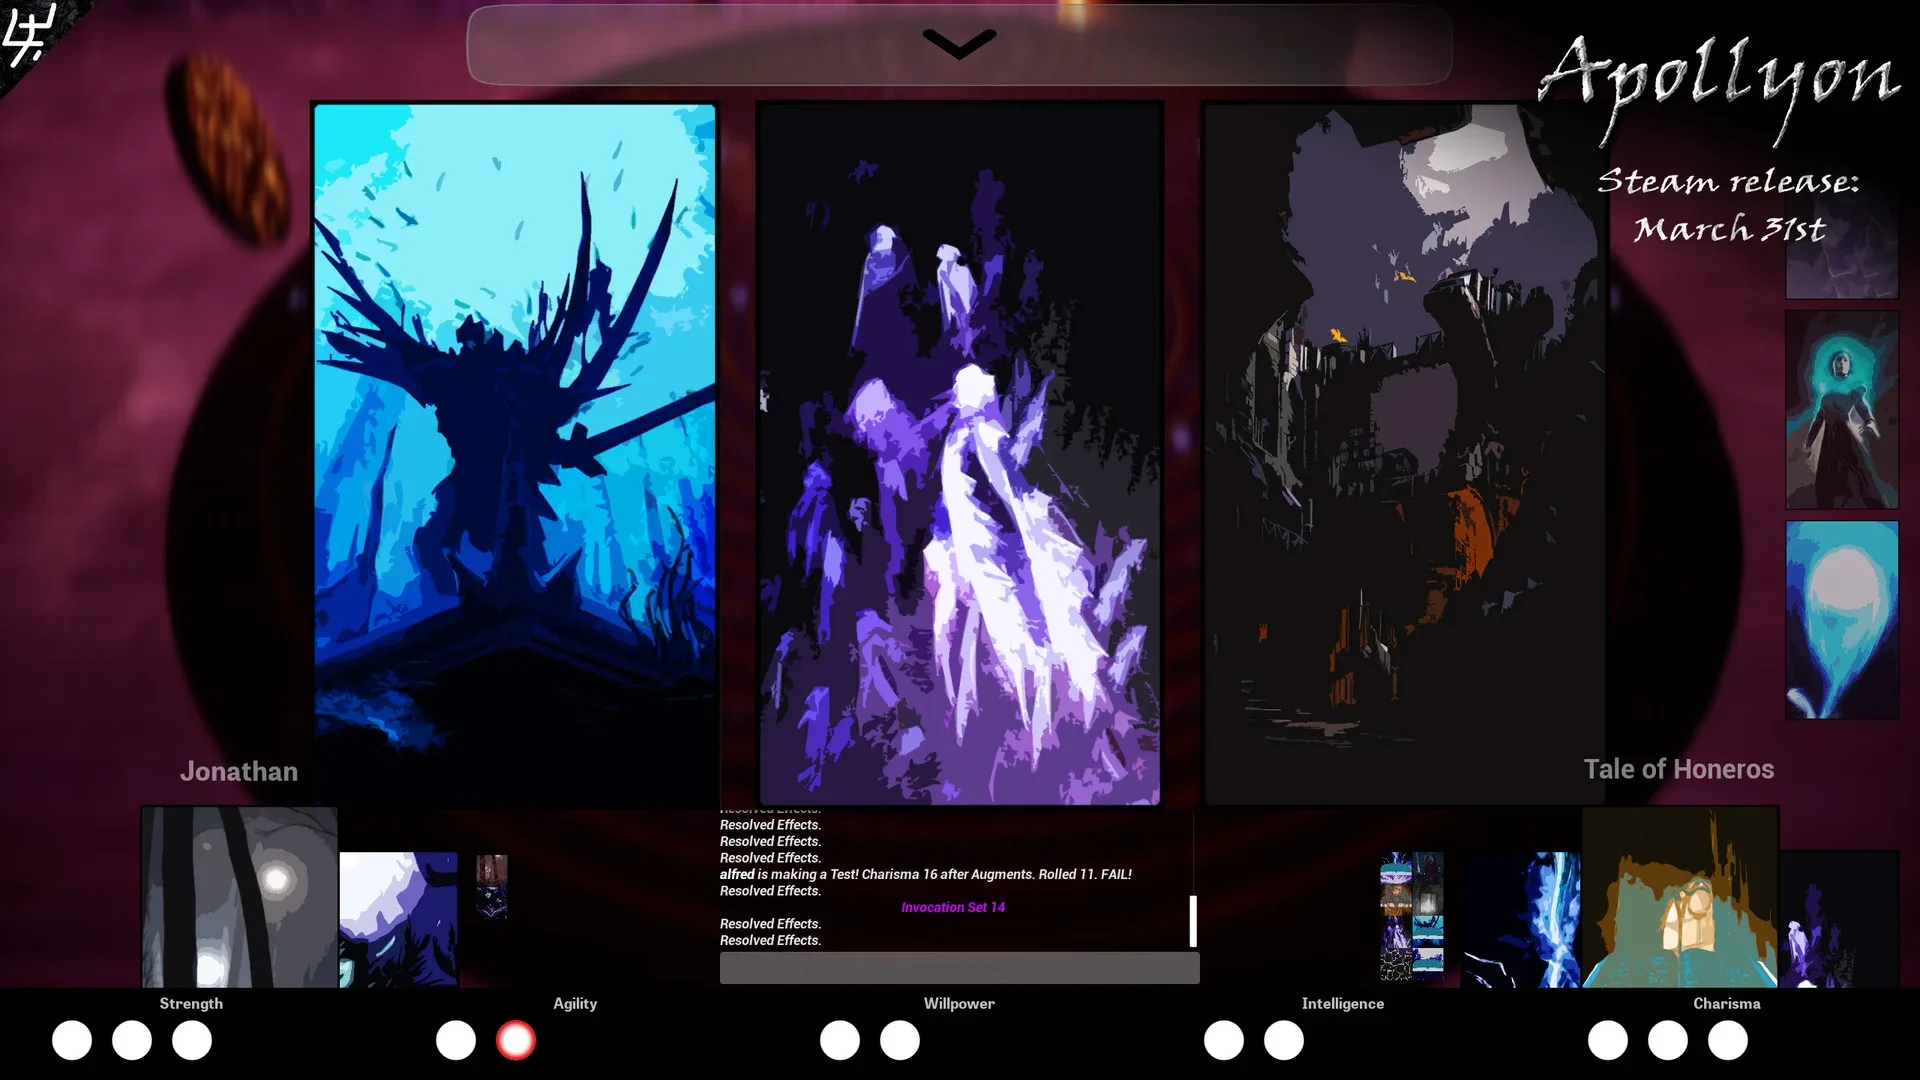Toggle the first Strength point circle

pos(72,1041)
